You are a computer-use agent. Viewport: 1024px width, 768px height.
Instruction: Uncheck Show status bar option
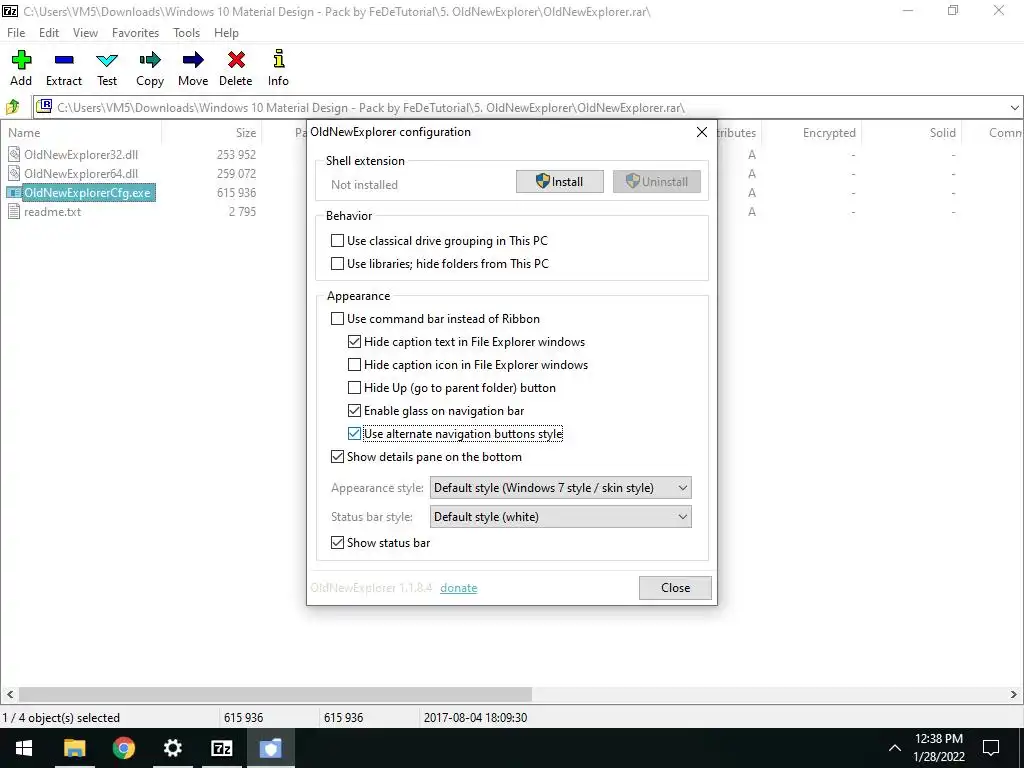point(338,543)
